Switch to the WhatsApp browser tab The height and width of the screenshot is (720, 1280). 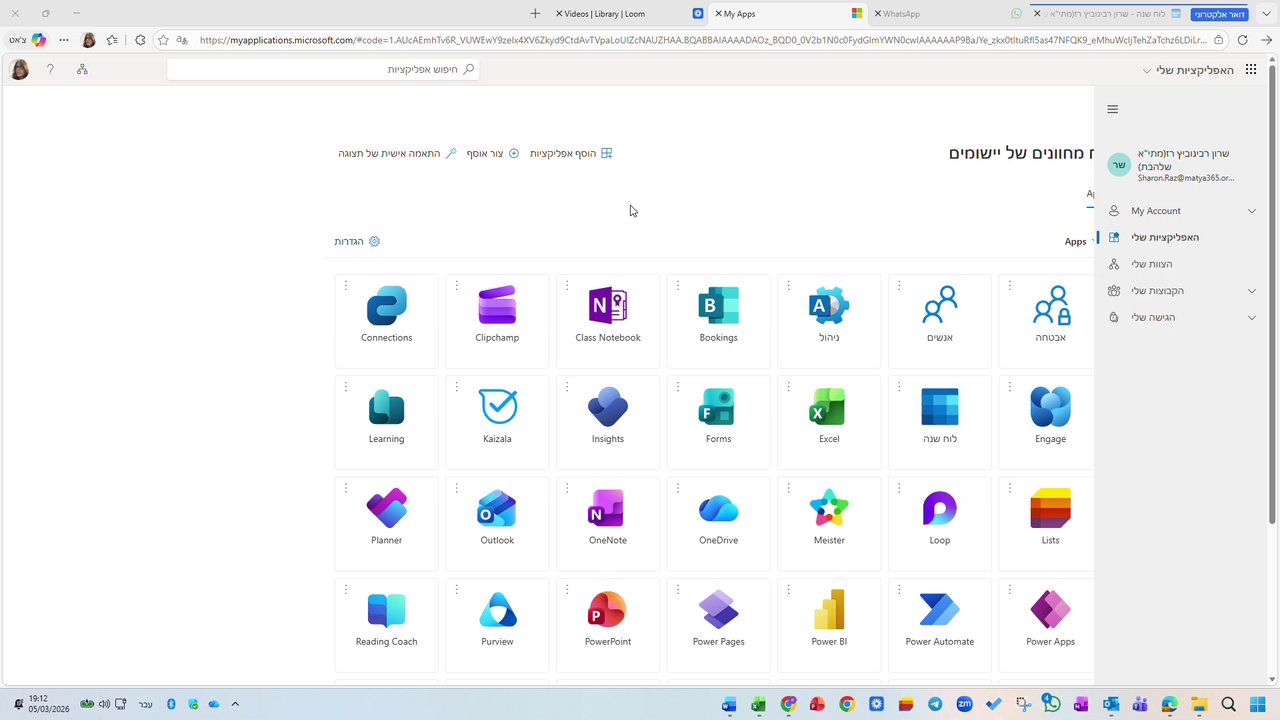coord(947,14)
